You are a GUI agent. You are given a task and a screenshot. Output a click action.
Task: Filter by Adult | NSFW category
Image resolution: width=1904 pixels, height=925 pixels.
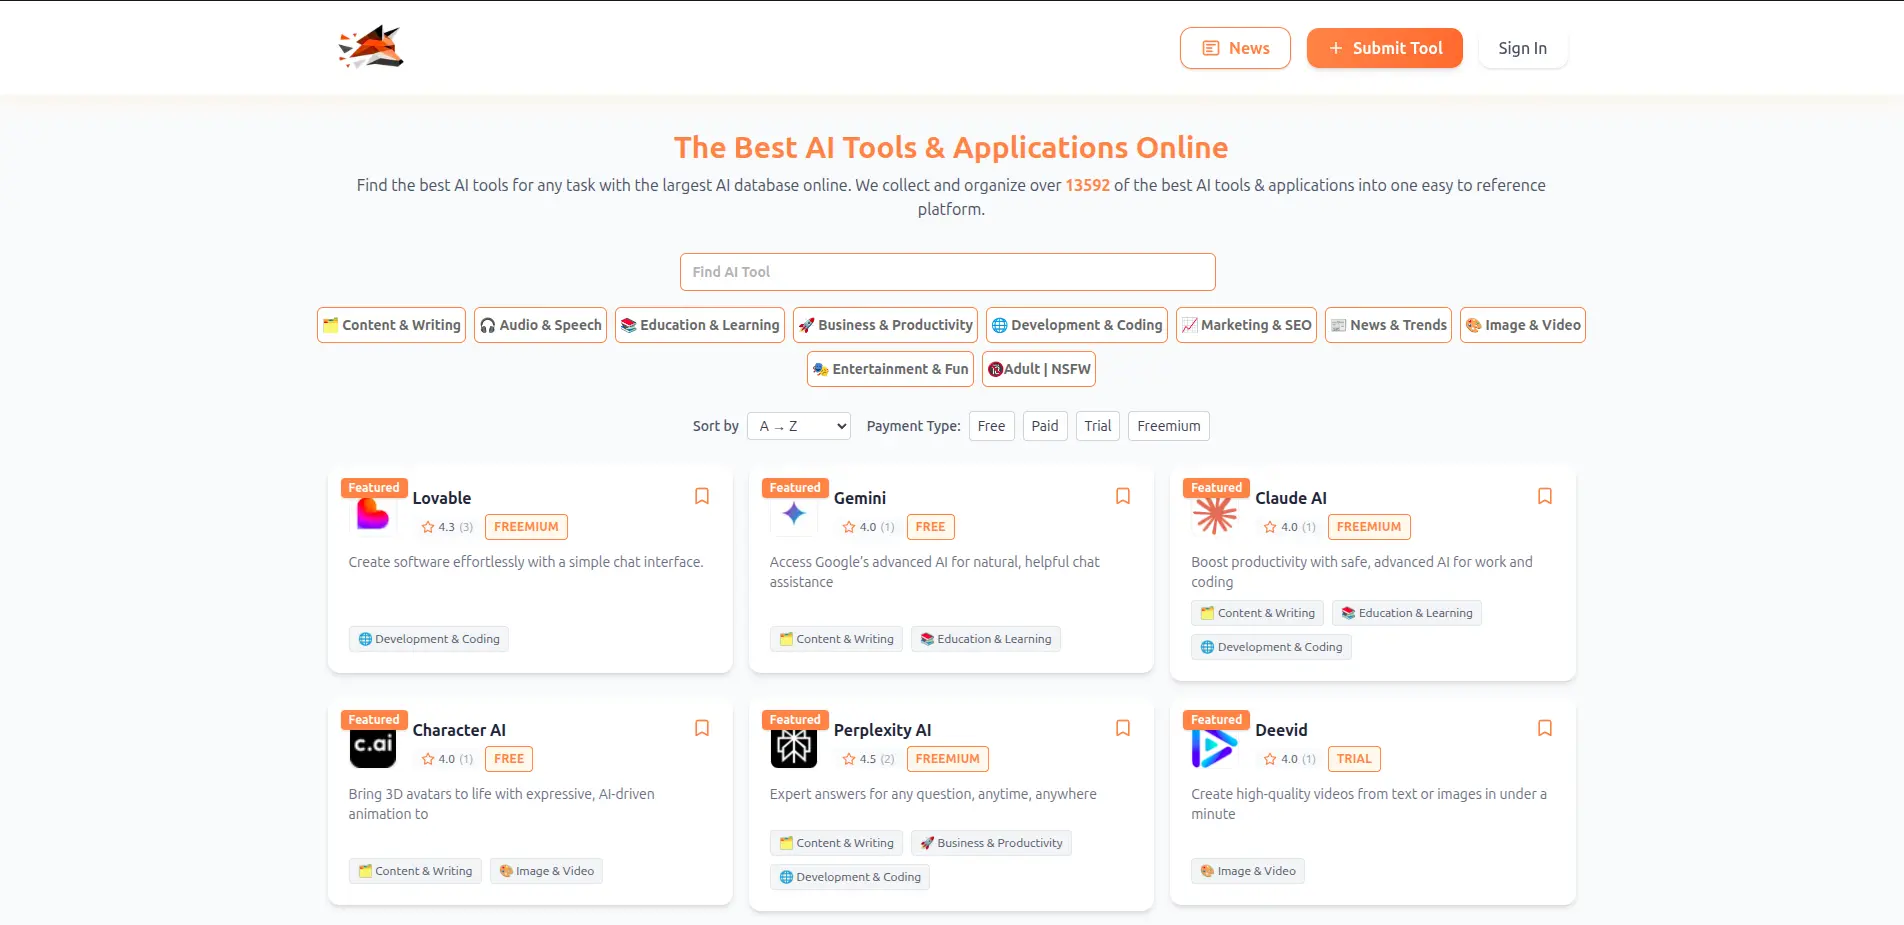pos(1039,369)
